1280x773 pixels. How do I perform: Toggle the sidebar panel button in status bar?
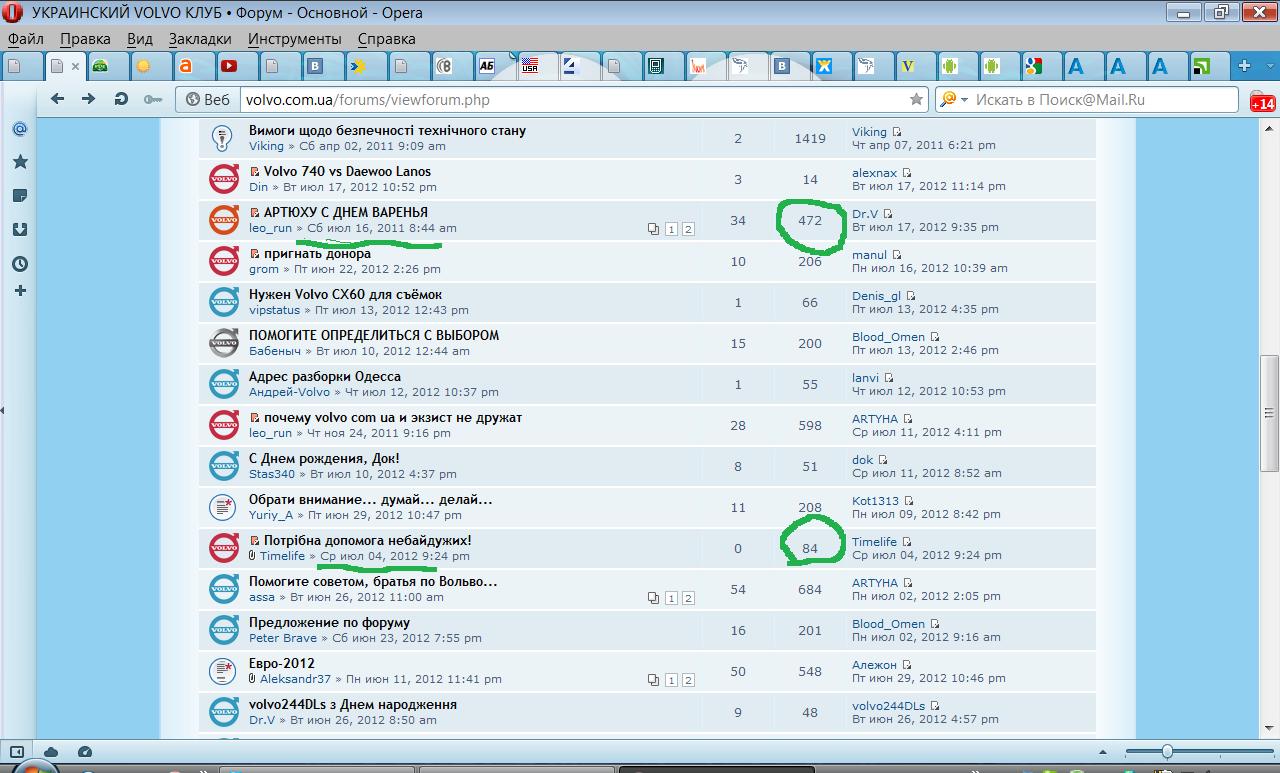(x=17, y=752)
